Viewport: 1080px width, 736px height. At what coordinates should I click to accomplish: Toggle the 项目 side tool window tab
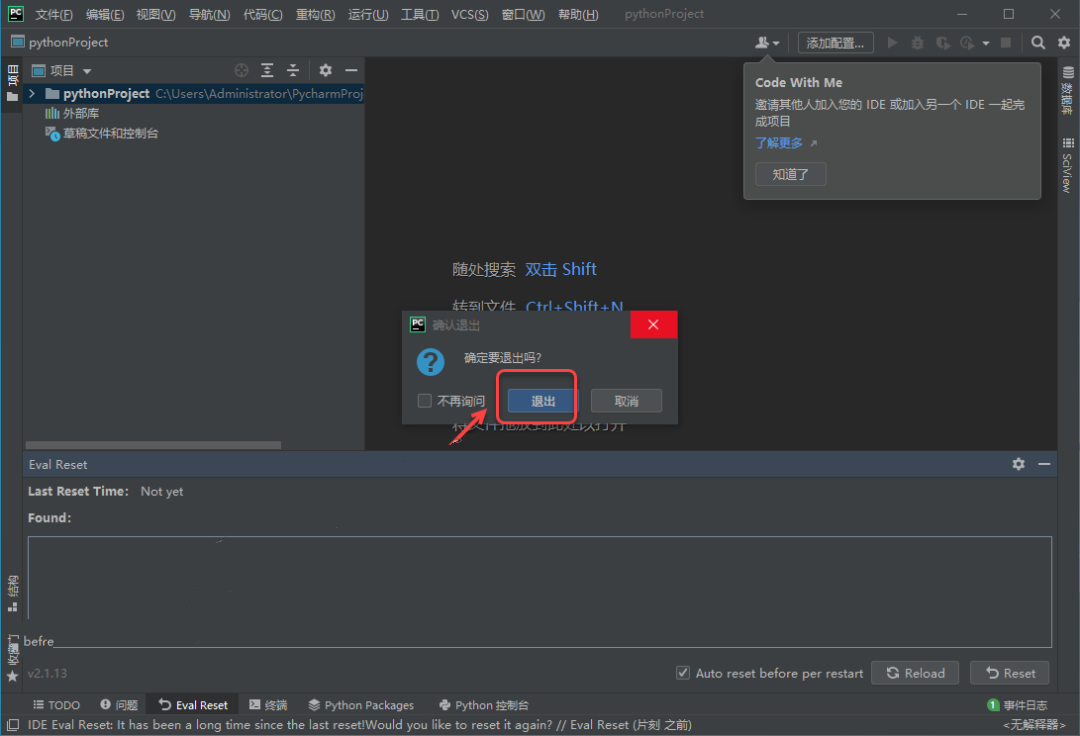(x=12, y=83)
